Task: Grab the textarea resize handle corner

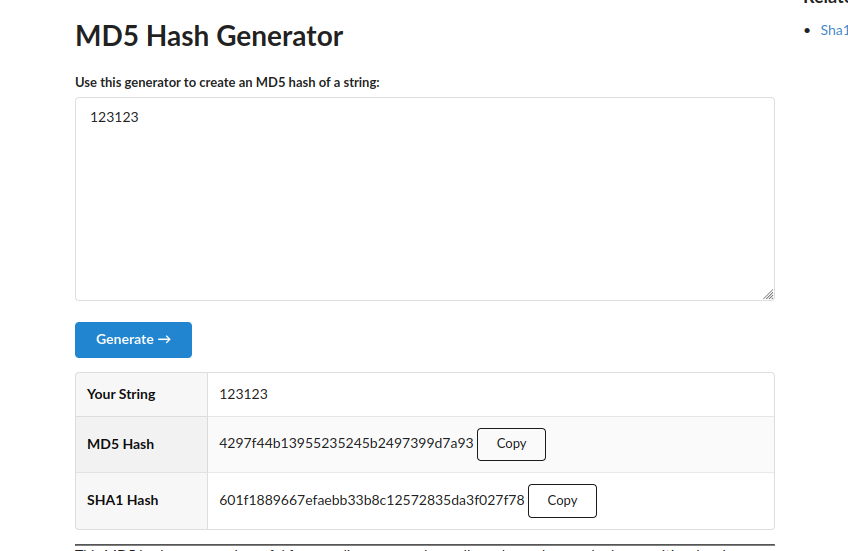Action: click(x=768, y=294)
